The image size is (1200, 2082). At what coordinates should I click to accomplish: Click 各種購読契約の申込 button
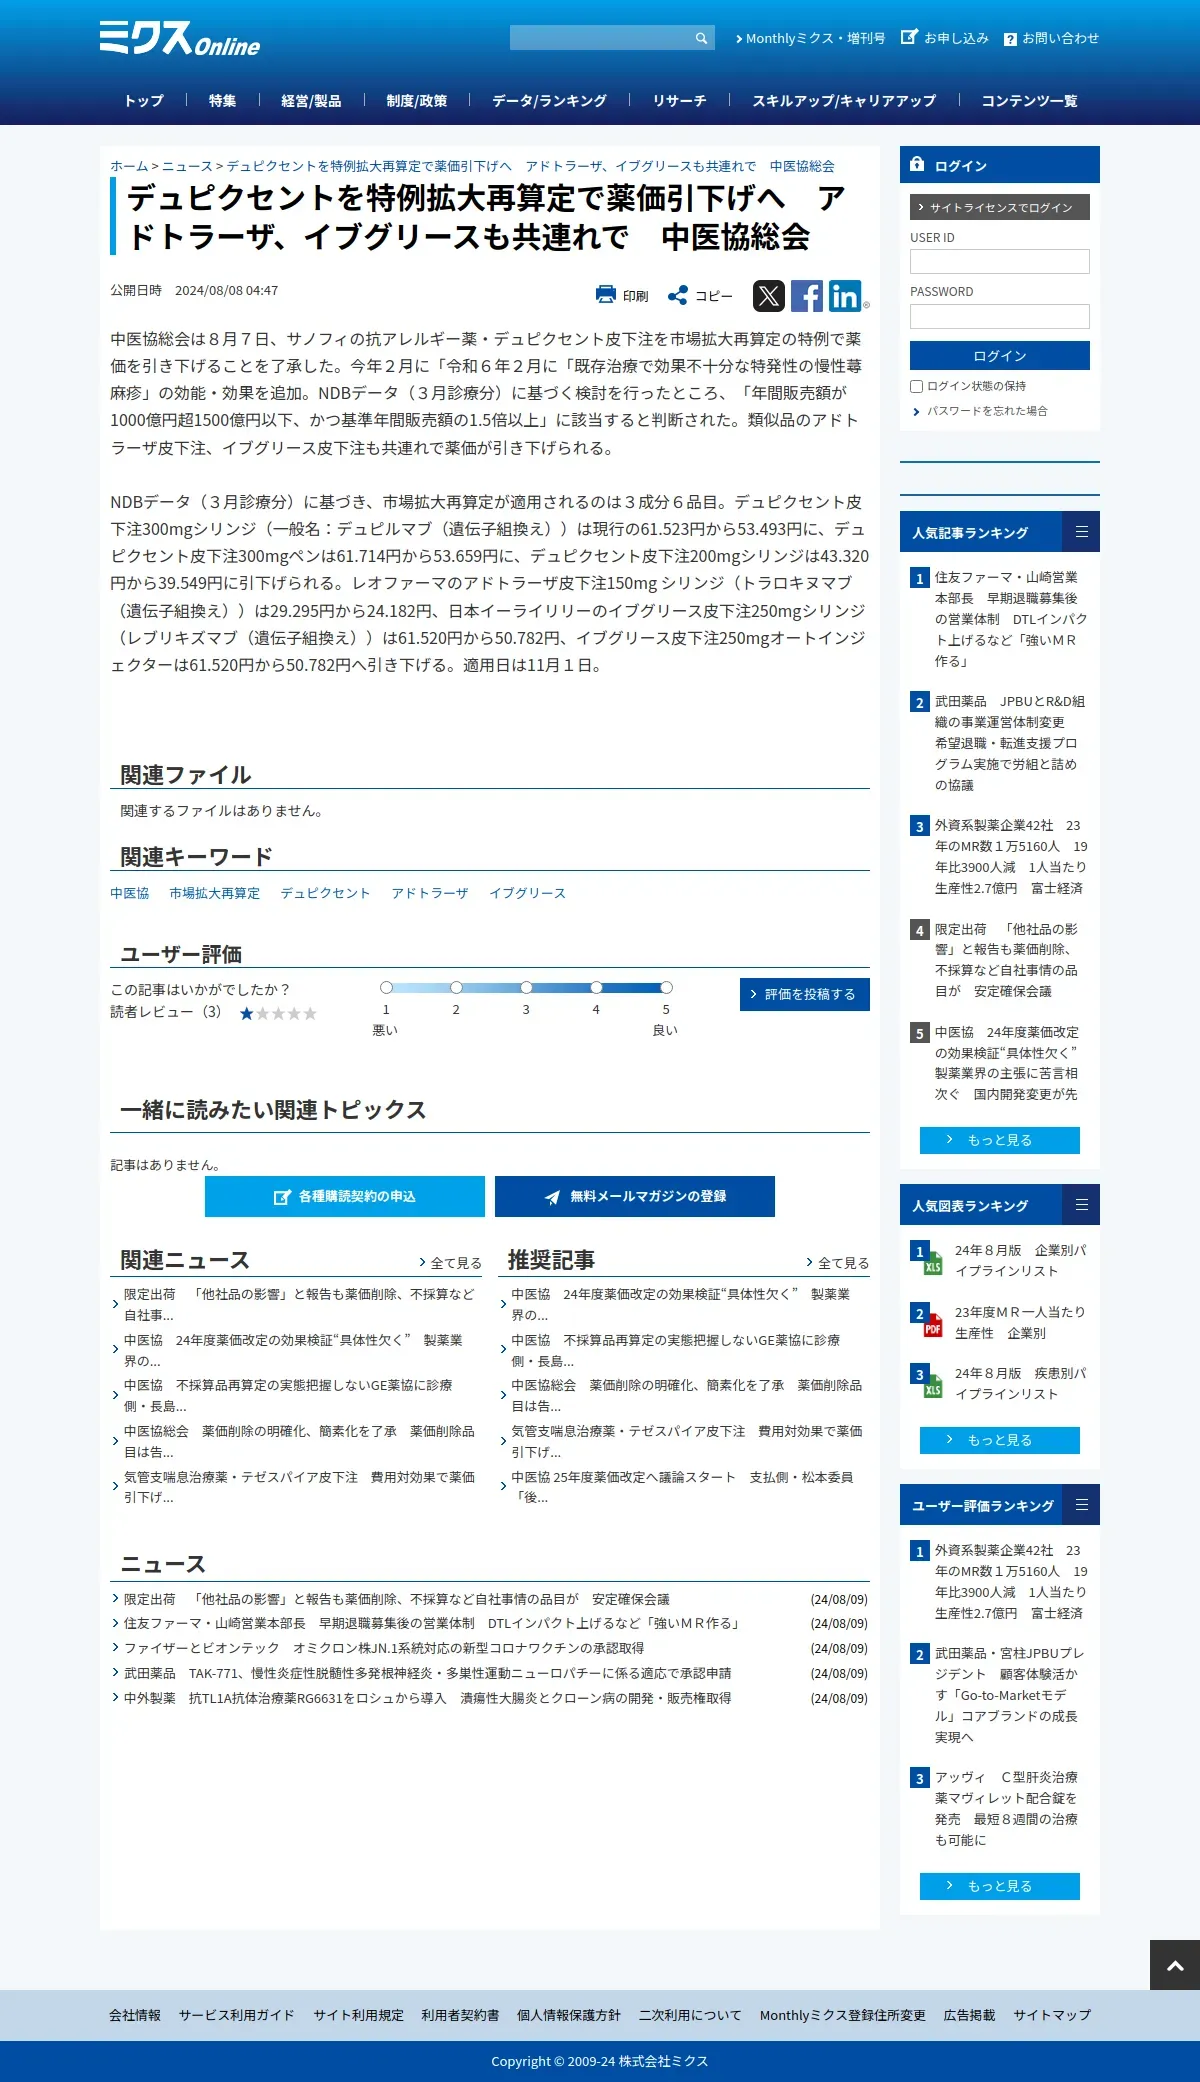tap(345, 1196)
